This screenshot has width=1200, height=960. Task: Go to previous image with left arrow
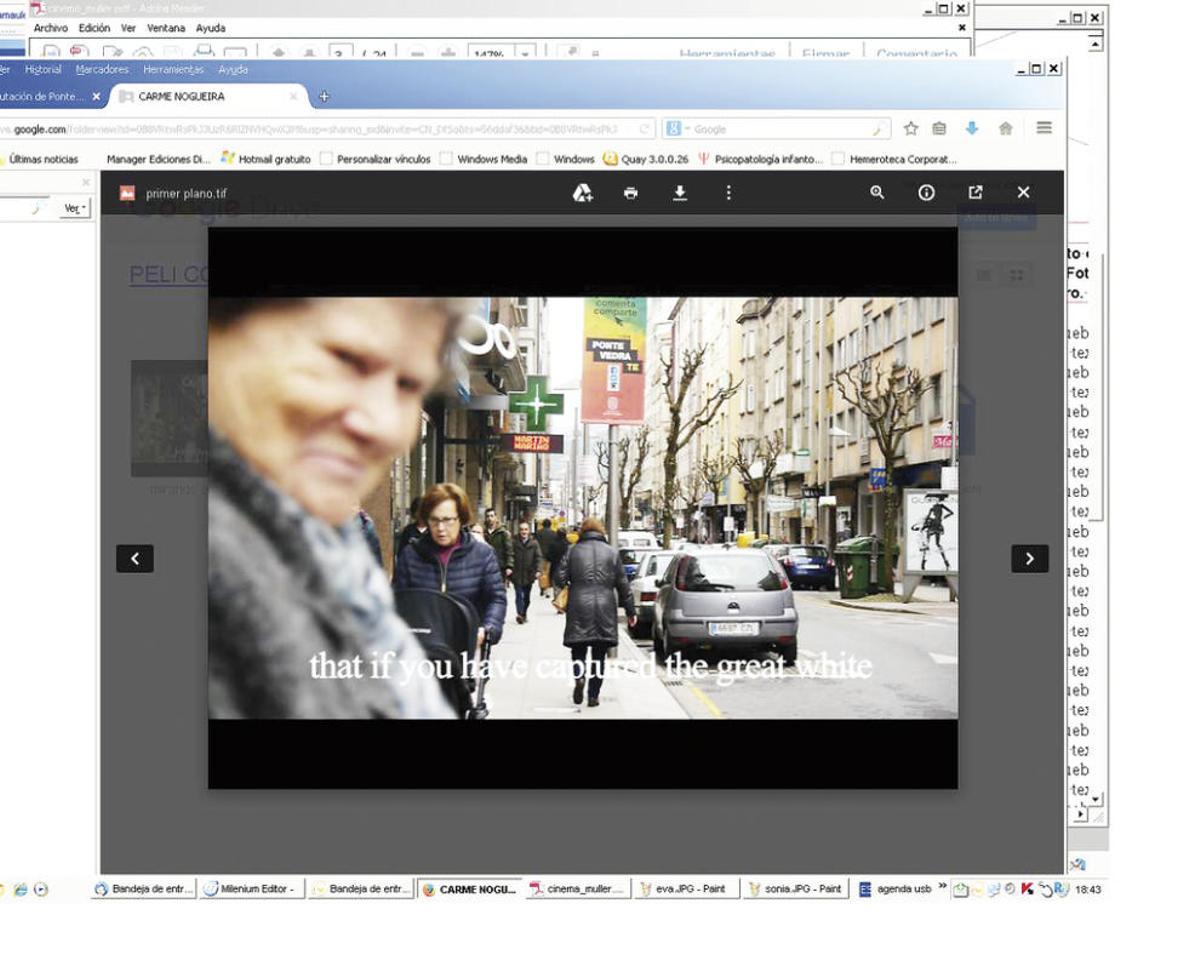(135, 559)
